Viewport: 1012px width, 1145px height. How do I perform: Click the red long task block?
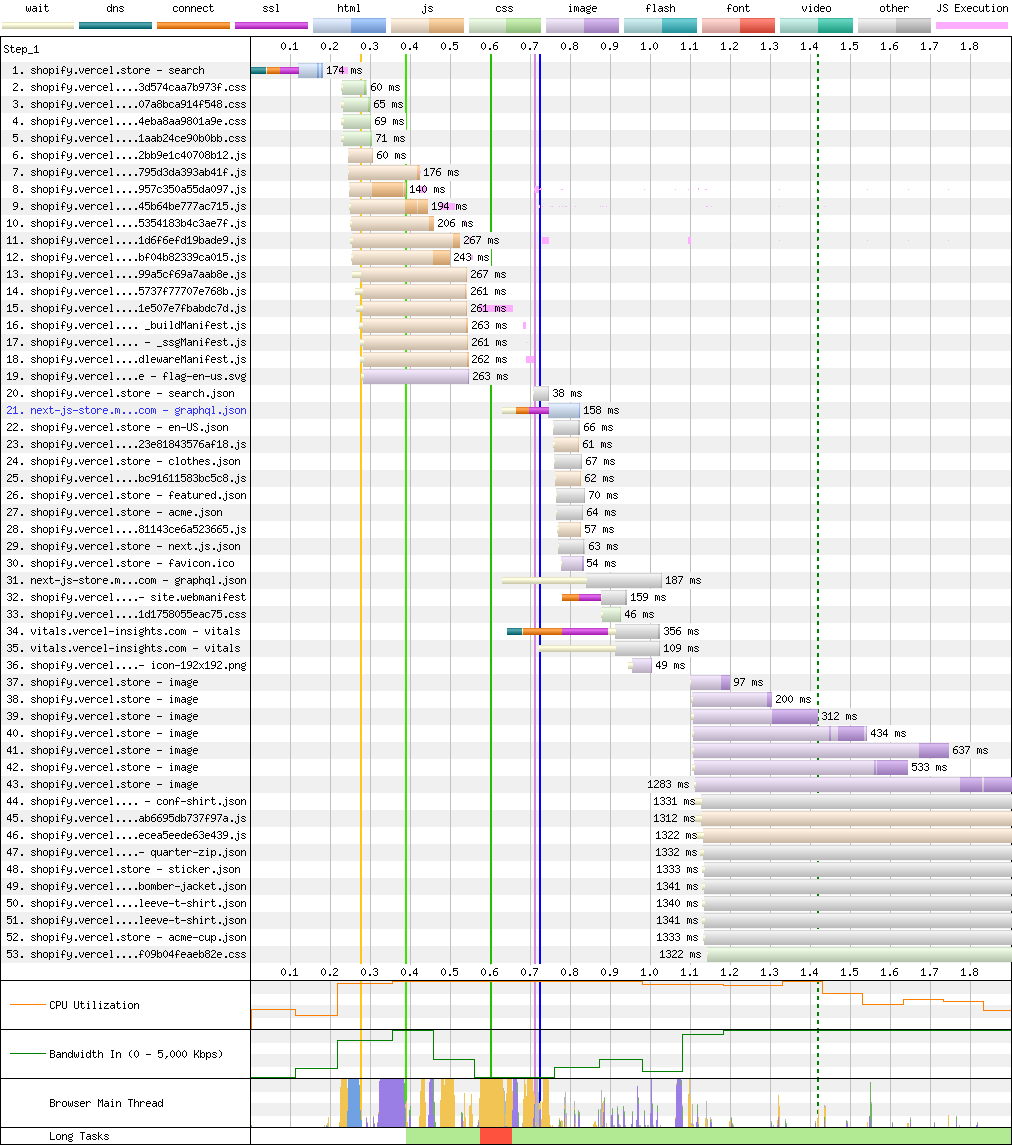coord(496,1136)
